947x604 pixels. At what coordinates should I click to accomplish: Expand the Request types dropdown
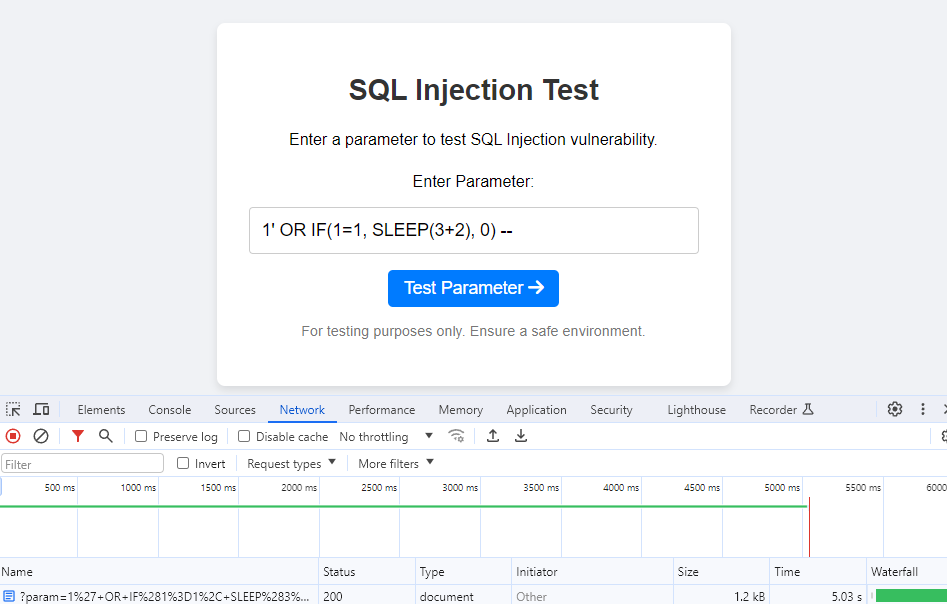click(x=291, y=464)
